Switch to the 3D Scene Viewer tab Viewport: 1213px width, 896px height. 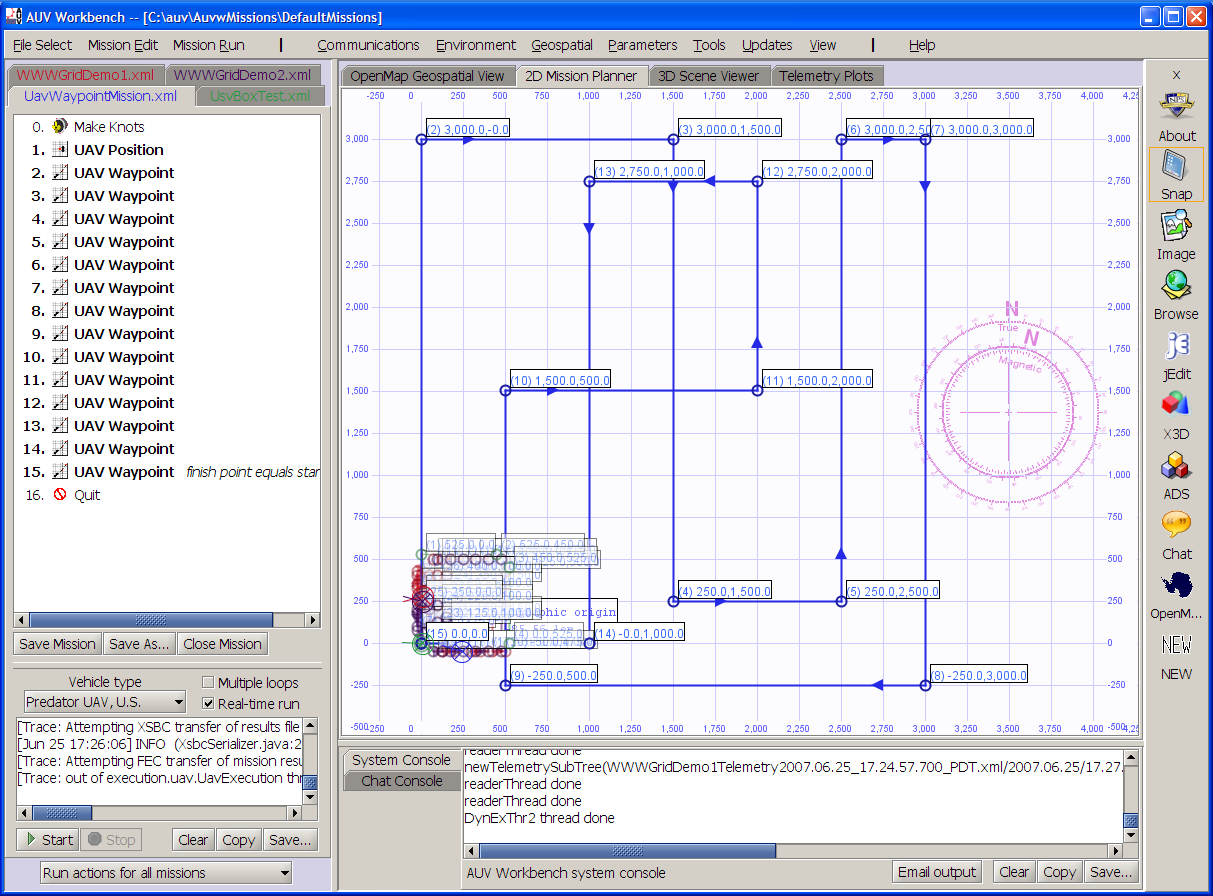coord(708,76)
